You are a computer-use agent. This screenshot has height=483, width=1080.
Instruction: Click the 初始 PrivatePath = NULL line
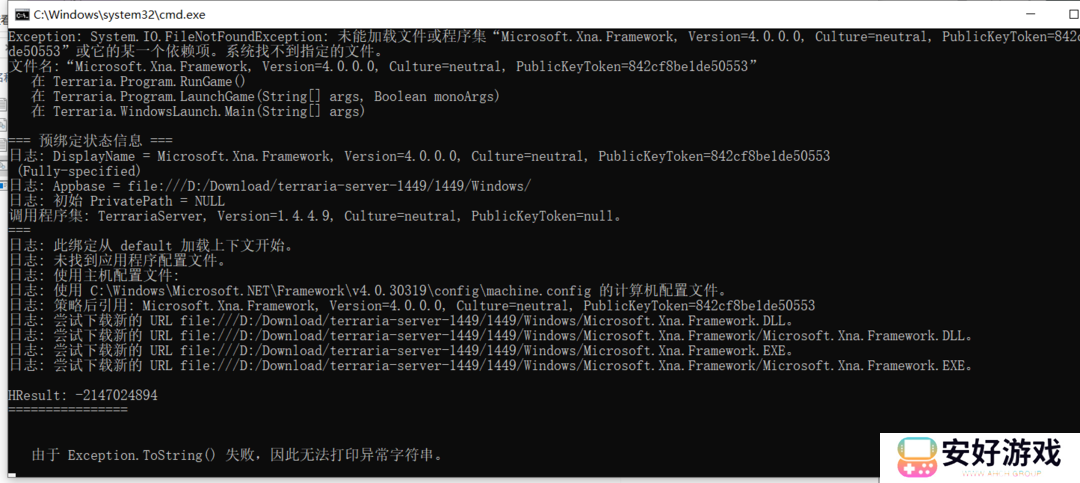coord(118,201)
